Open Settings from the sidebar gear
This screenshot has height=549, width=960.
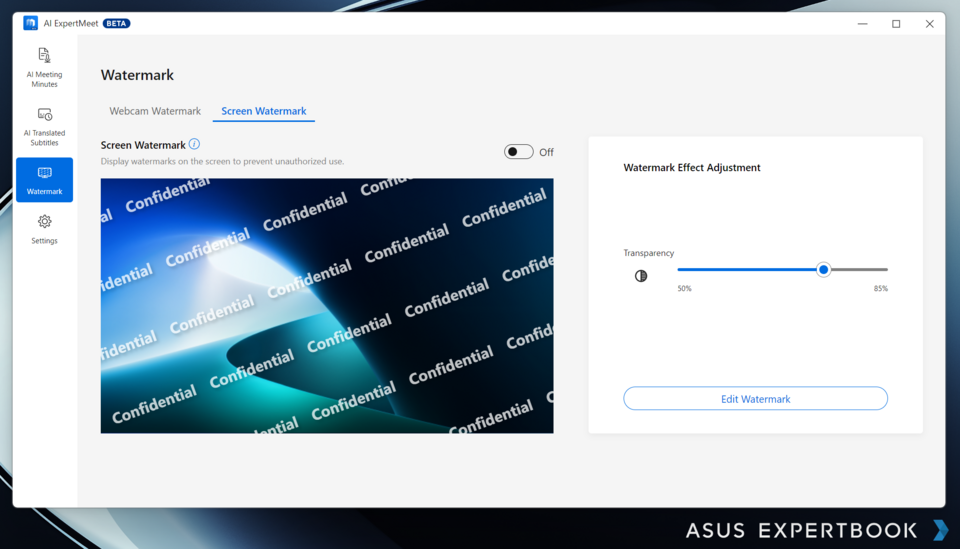click(44, 229)
